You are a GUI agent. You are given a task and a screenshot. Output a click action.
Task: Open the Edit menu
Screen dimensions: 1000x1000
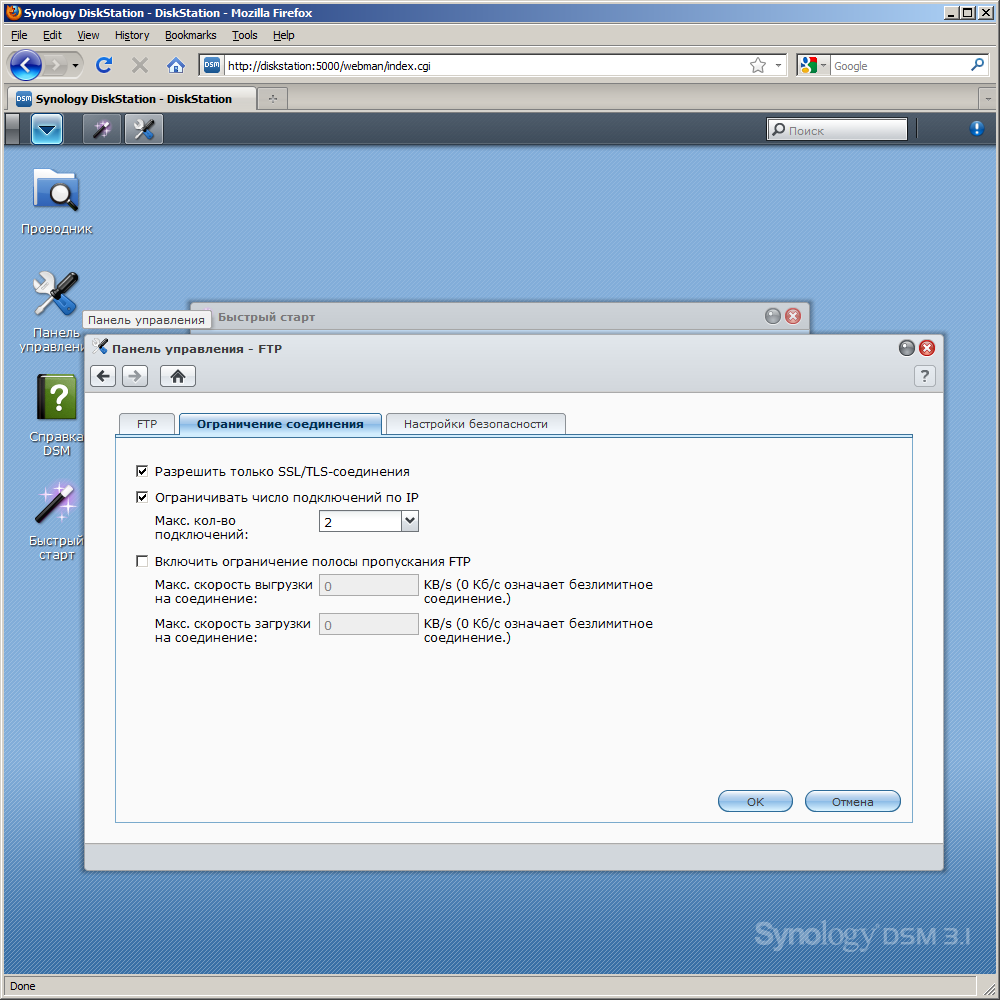tap(52, 35)
